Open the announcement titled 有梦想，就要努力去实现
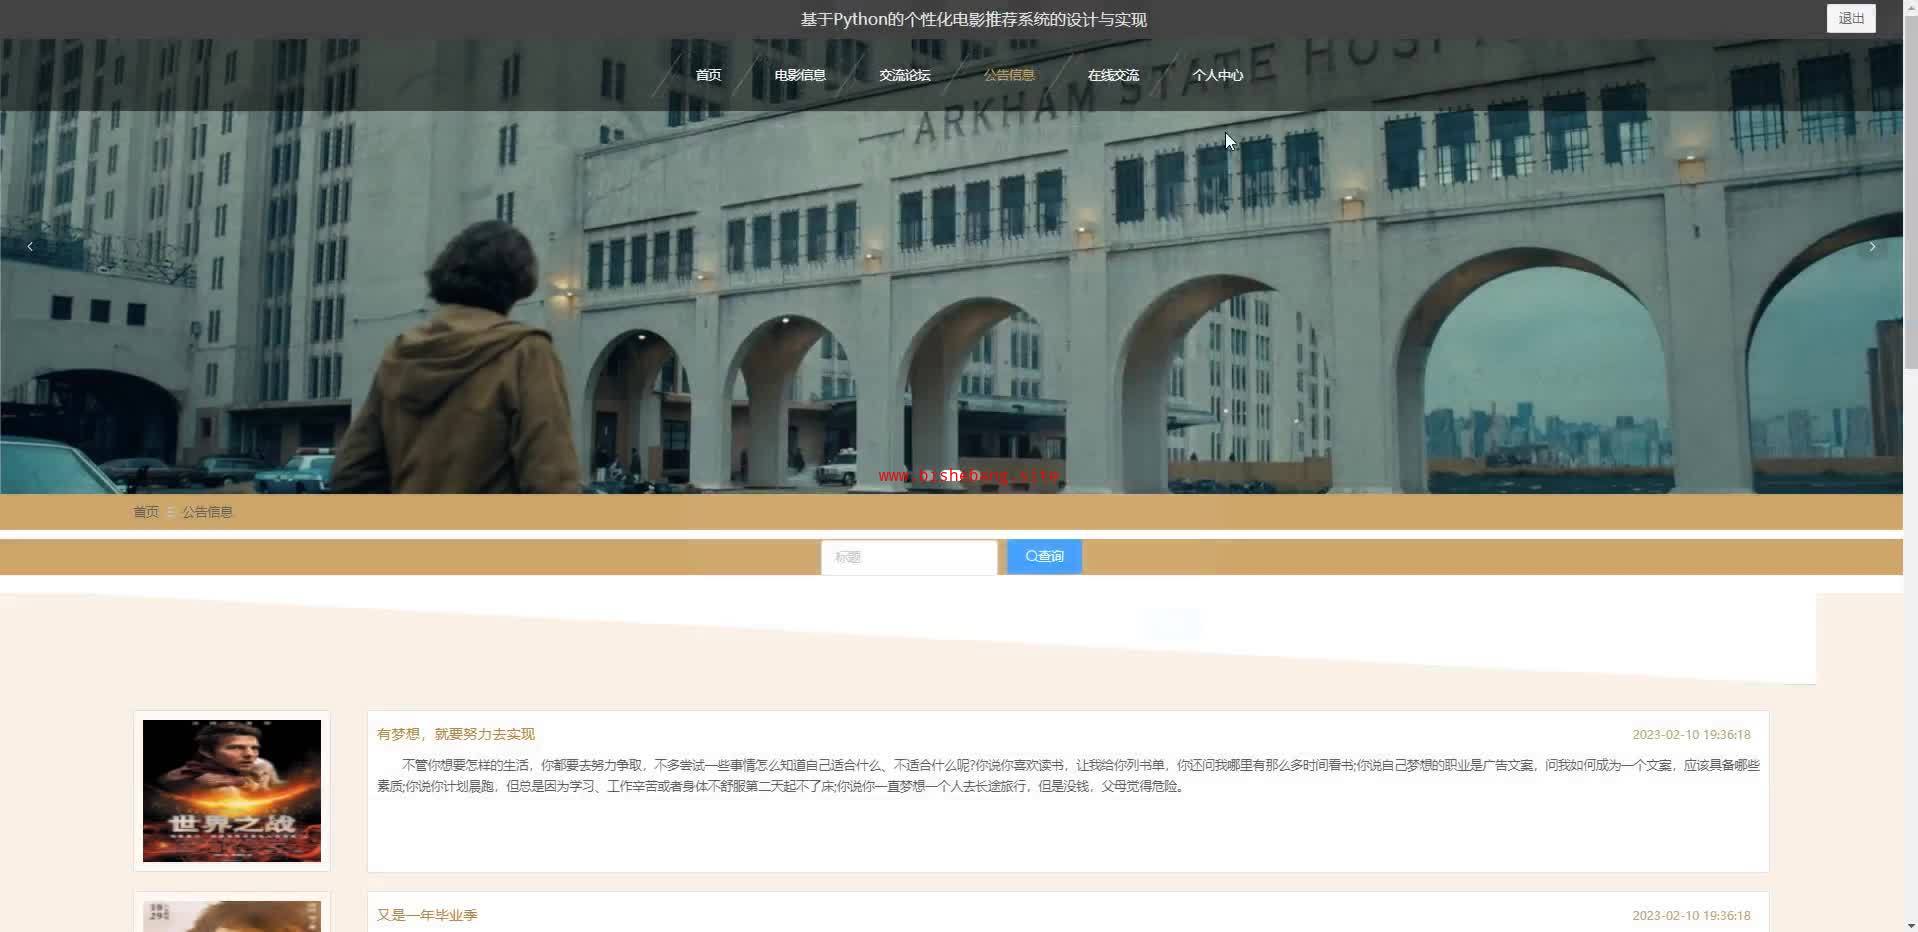 coord(456,734)
